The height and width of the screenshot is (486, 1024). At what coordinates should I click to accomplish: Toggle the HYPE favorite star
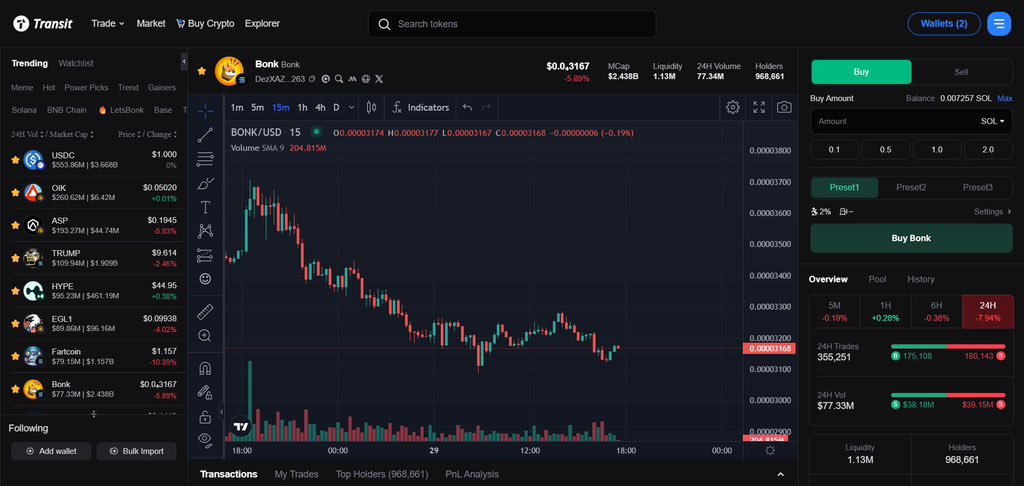15,291
